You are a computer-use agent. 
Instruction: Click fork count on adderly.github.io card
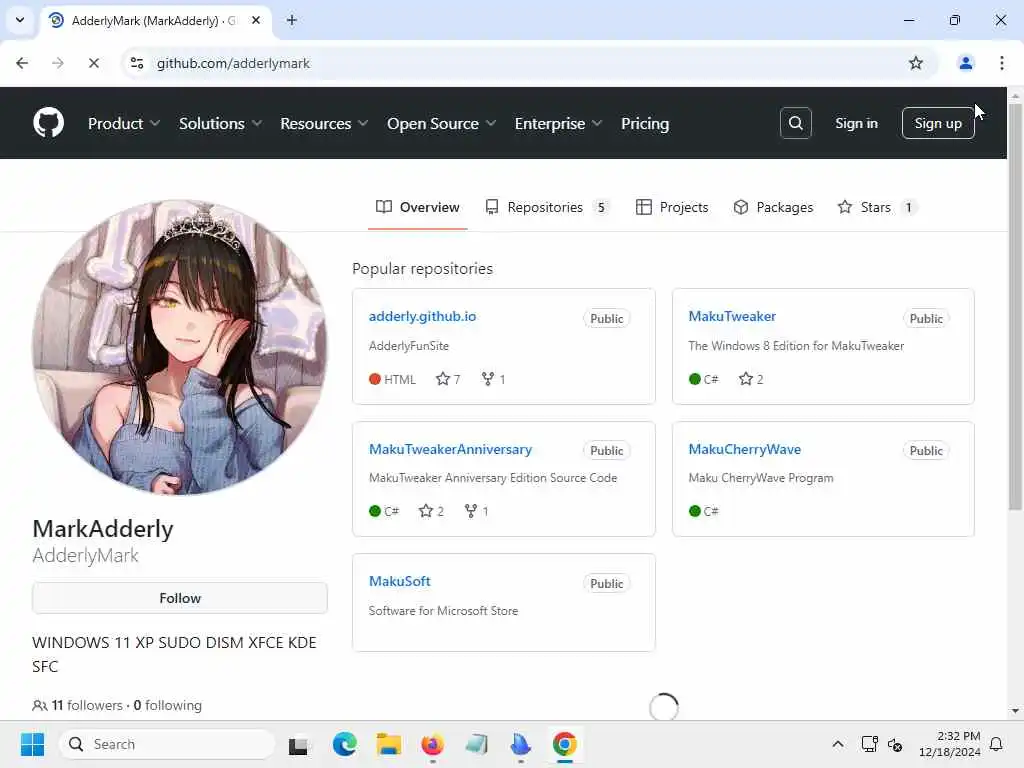(493, 379)
